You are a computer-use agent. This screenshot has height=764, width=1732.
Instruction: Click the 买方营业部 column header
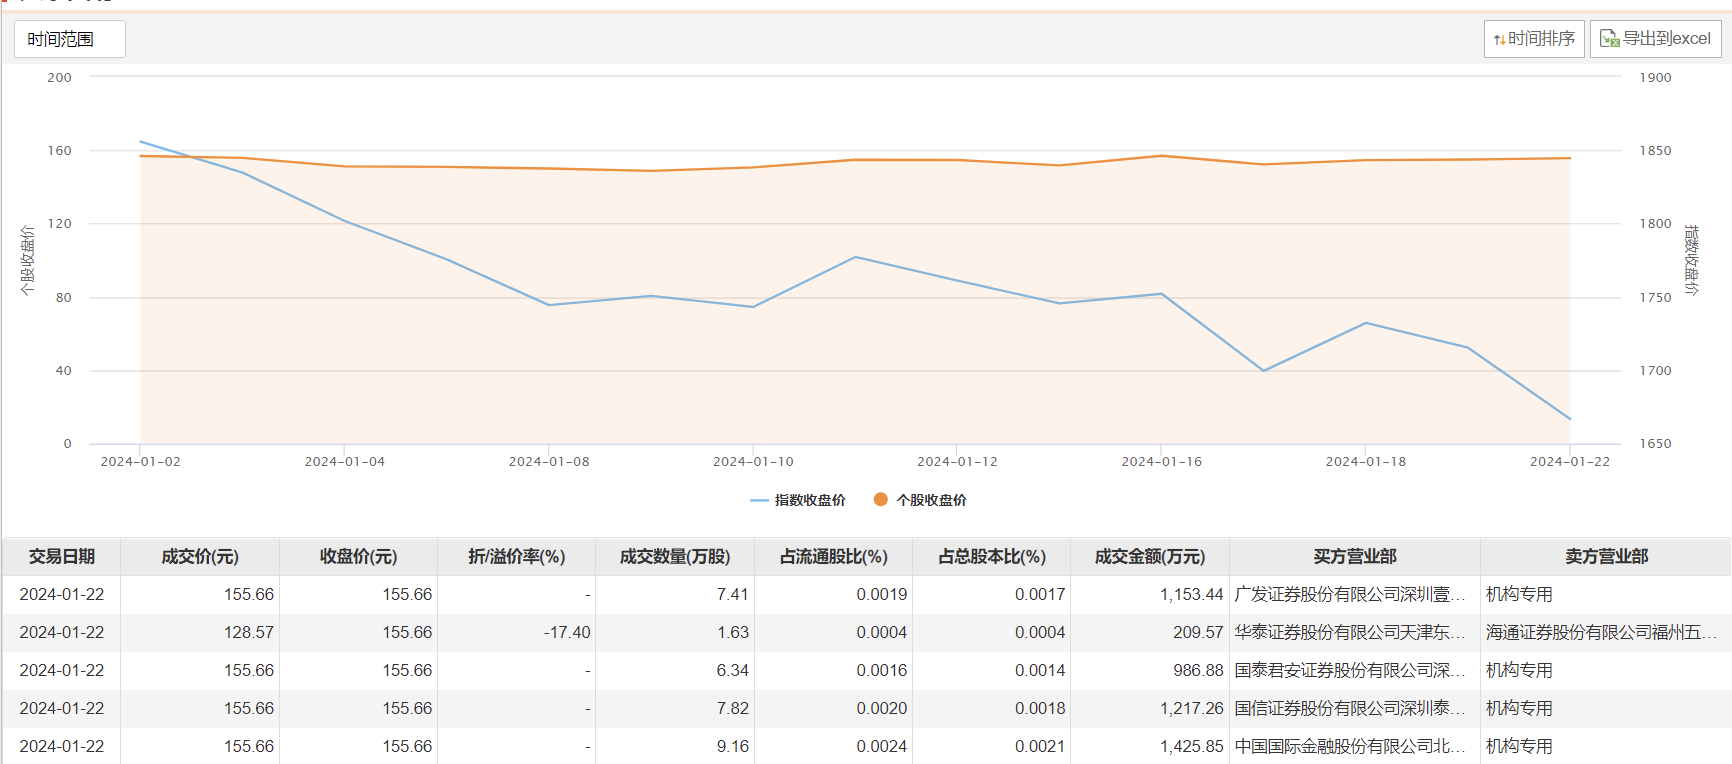point(1354,557)
